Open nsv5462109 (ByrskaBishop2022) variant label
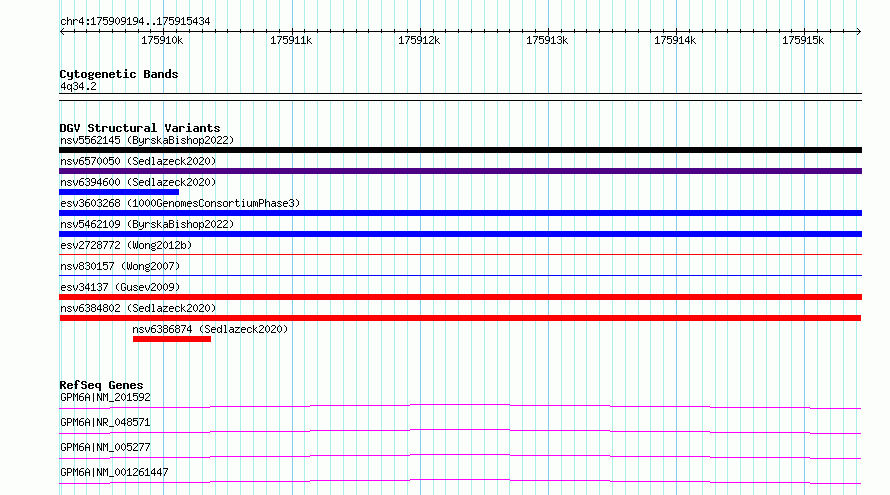This screenshot has width=890, height=495. [147, 224]
